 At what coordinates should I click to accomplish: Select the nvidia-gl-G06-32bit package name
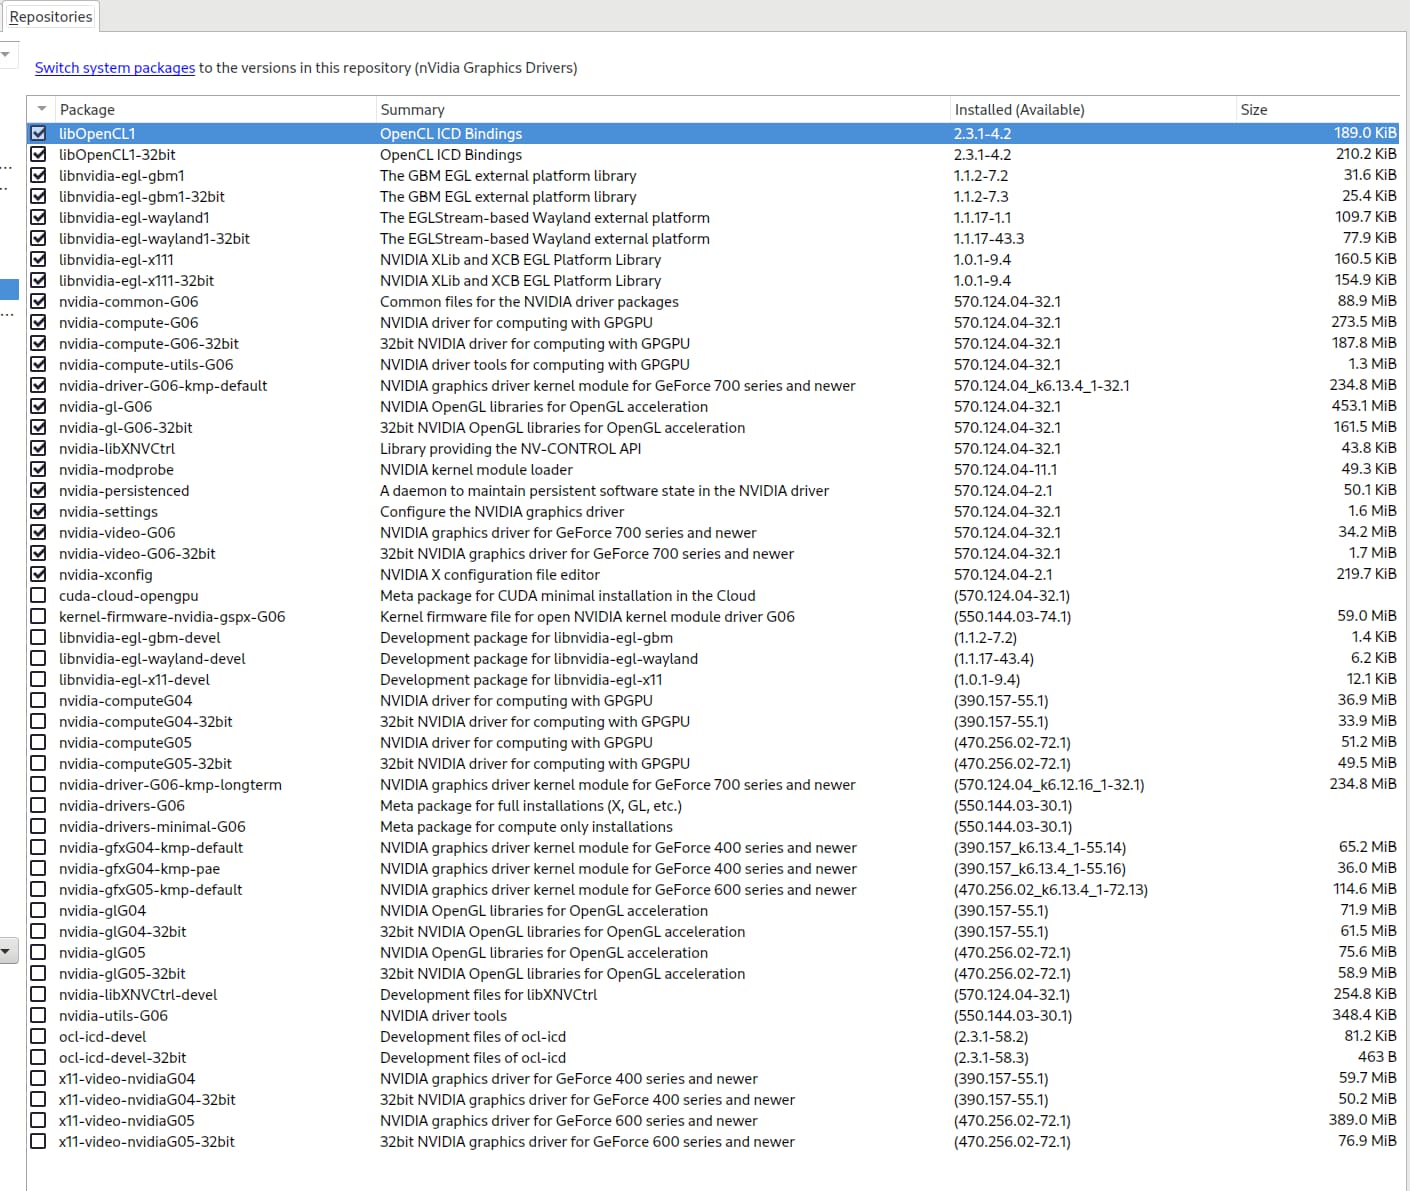tap(125, 427)
